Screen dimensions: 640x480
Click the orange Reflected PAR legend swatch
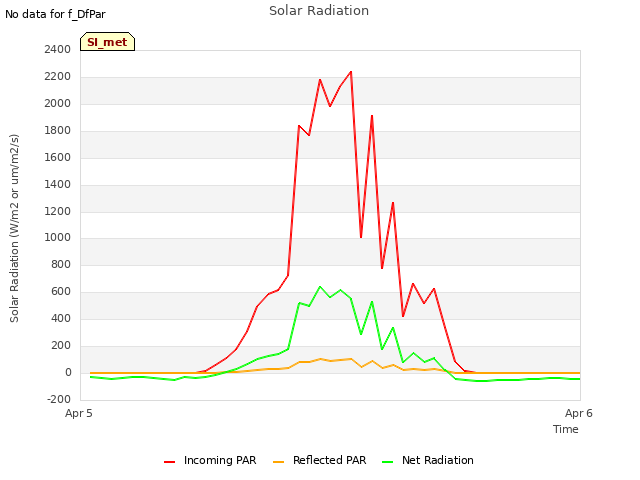(278, 462)
